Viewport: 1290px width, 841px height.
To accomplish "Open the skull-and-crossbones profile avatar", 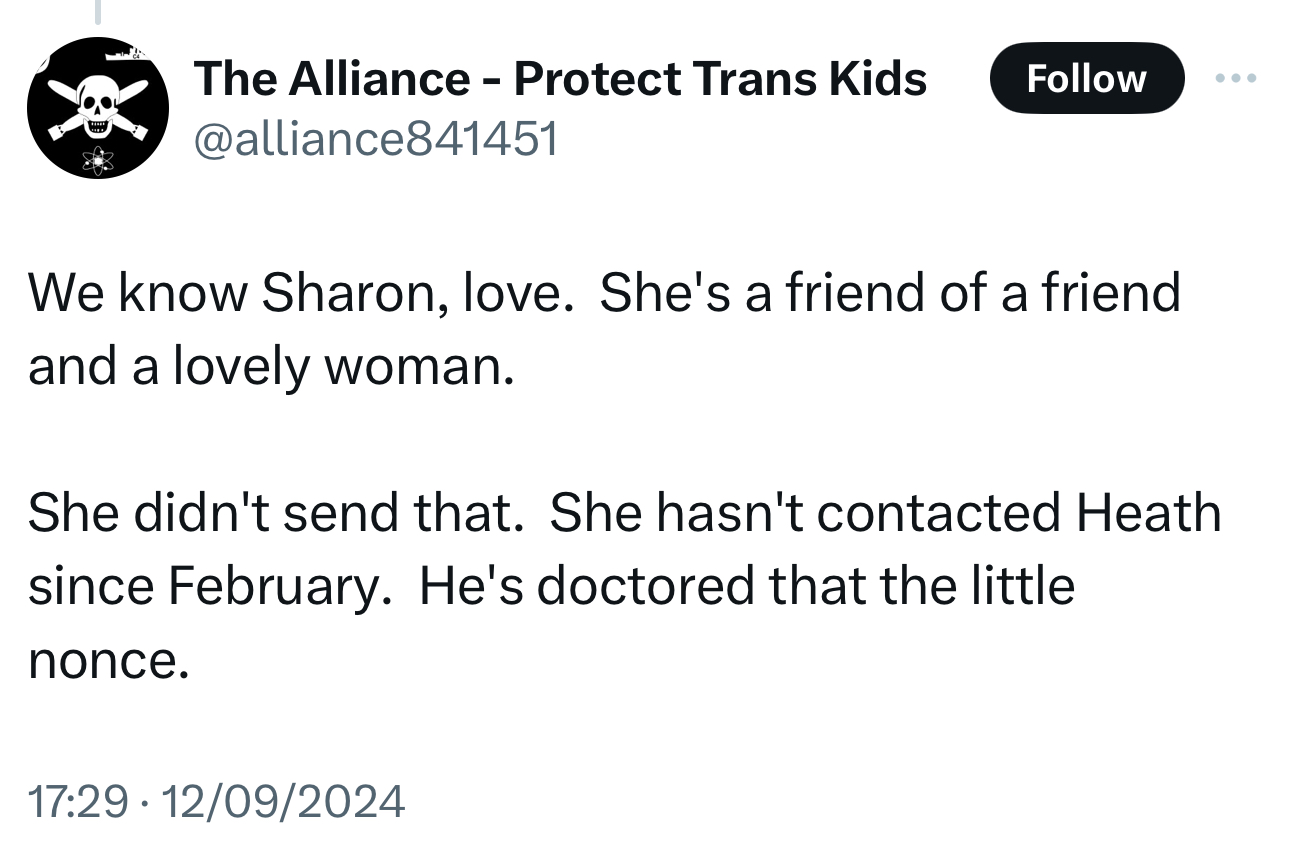I will pyautogui.click(x=97, y=108).
